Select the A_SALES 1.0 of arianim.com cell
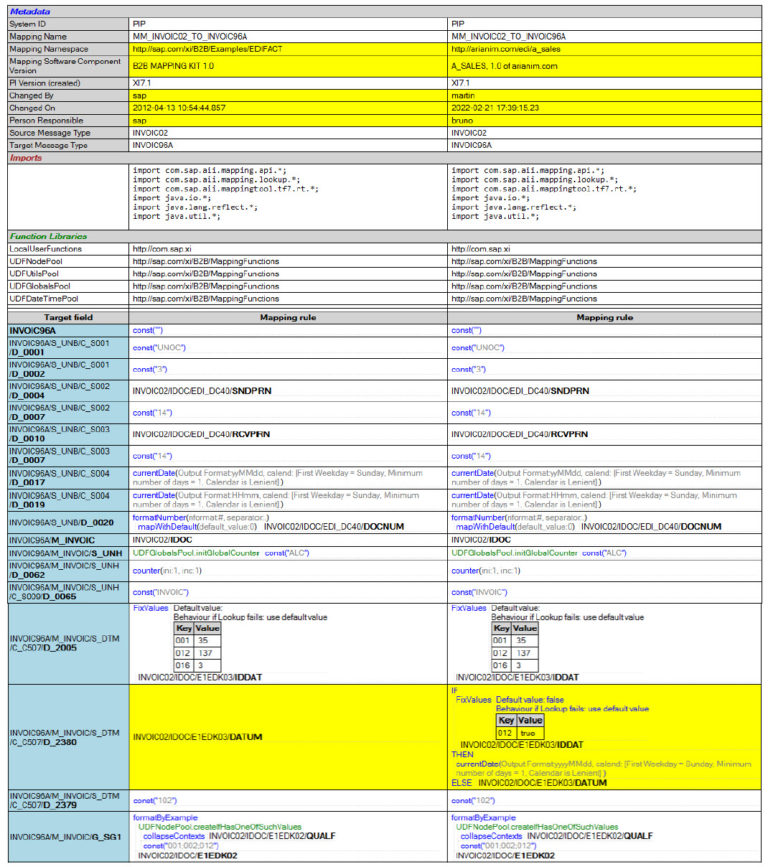 pos(518,66)
